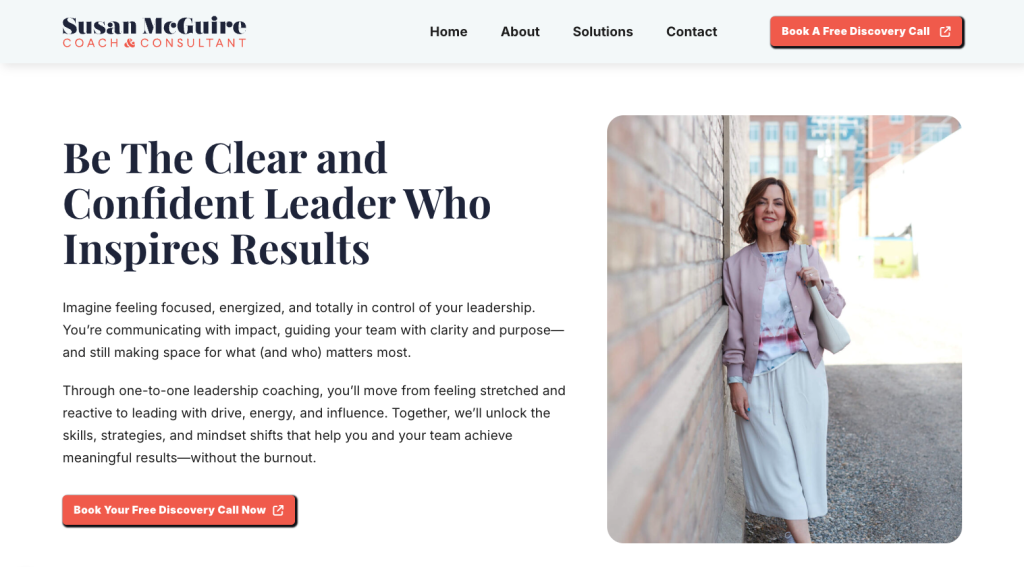
Task: Click the main headline about confident leader
Action: point(277,203)
